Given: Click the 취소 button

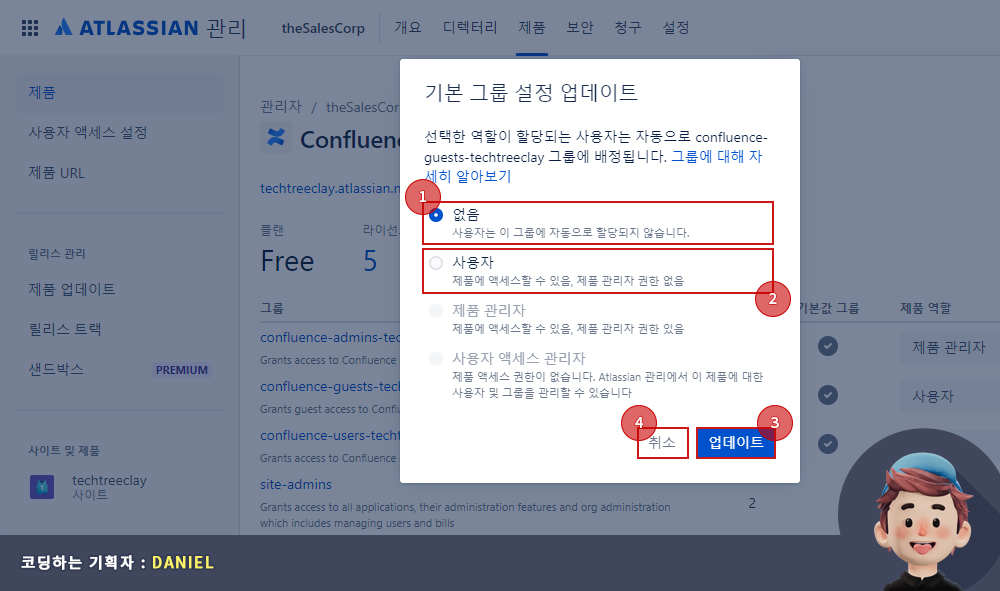Looking at the screenshot, I should (663, 442).
